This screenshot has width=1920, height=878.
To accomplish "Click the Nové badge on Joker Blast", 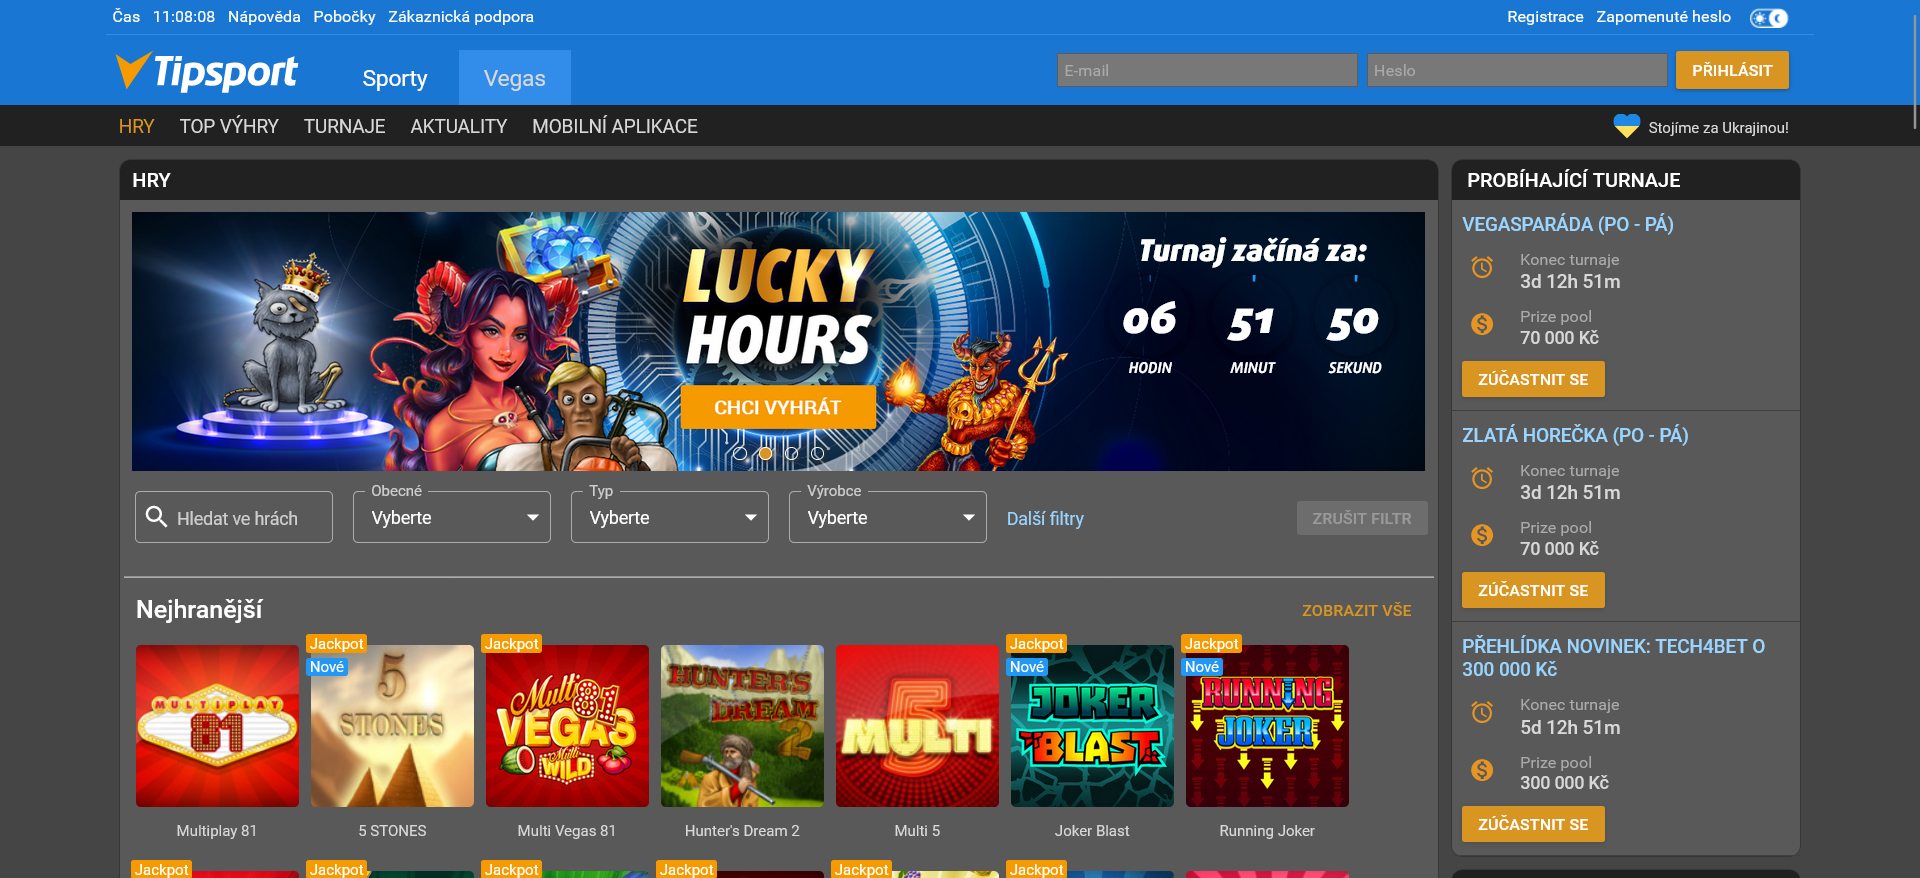I will (x=1027, y=667).
